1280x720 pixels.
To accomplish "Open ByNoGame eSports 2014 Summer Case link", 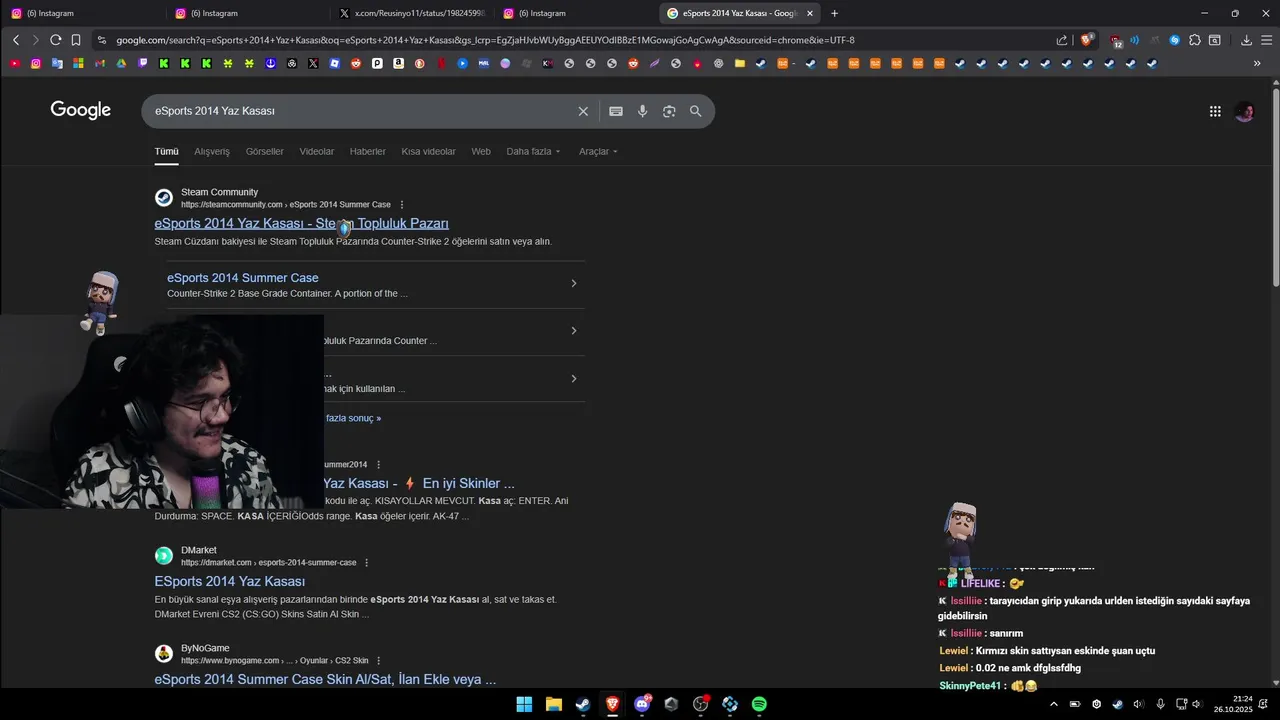I will 325,679.
